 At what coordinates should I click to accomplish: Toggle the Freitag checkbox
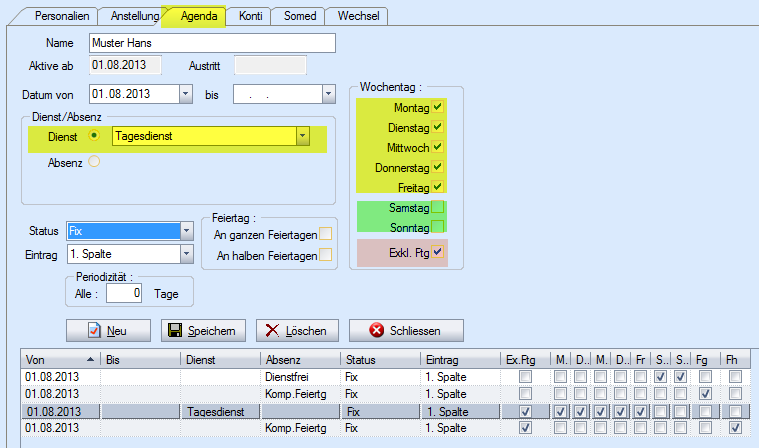[438, 187]
